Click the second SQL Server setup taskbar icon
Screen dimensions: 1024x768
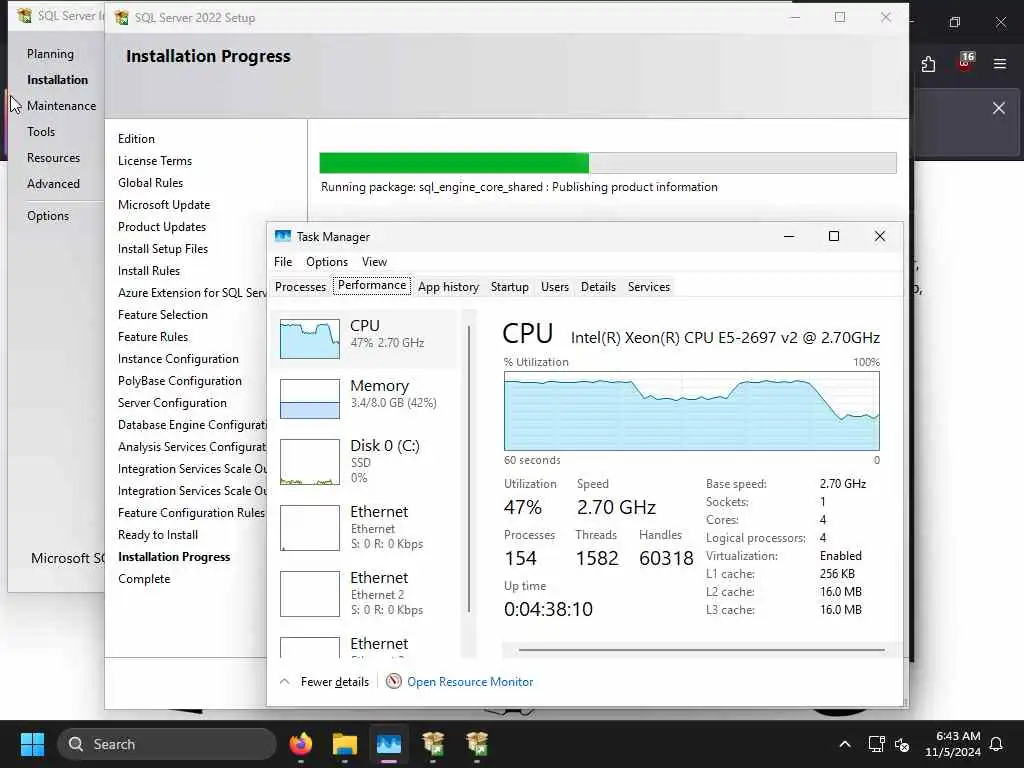[477, 744]
